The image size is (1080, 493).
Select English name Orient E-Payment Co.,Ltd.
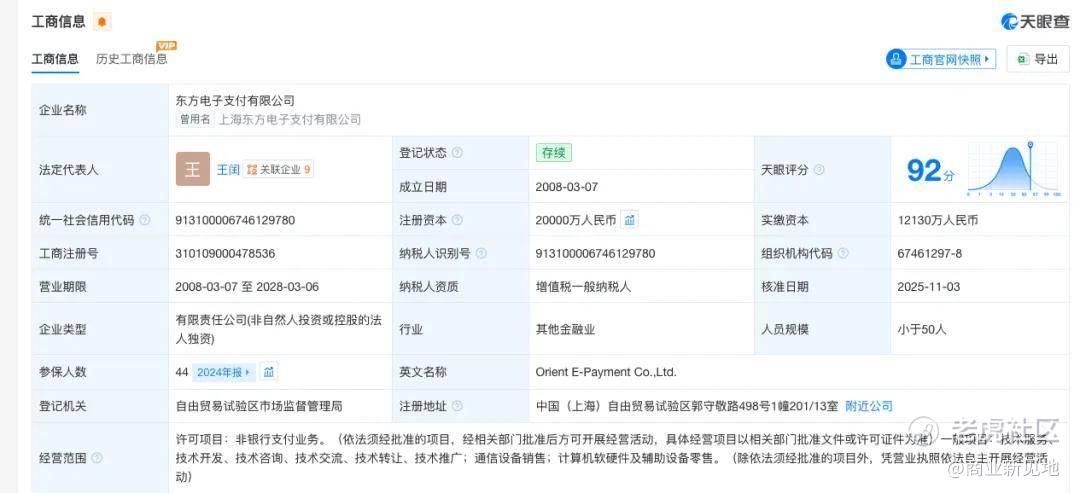[x=606, y=372]
